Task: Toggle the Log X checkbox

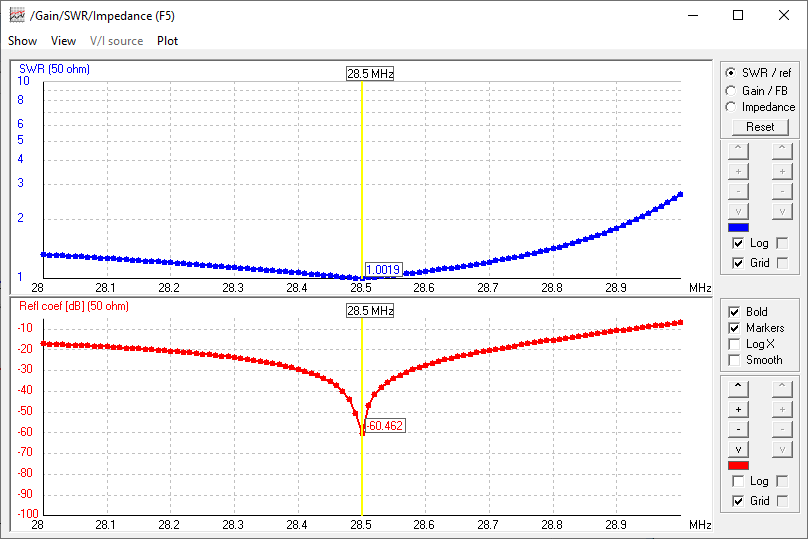Action: tap(735, 344)
